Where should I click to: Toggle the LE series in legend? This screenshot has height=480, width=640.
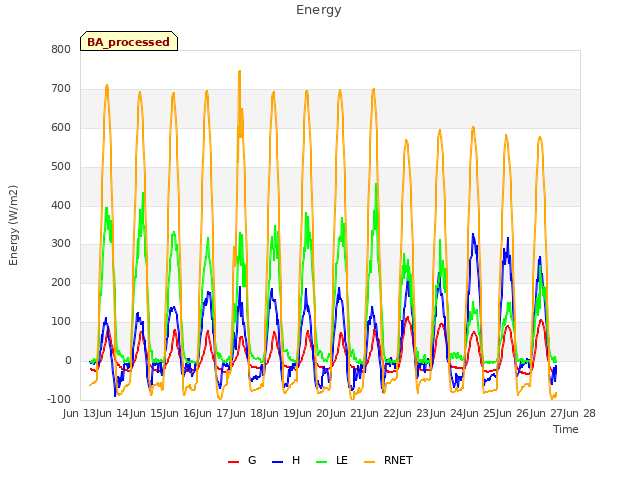coord(332,460)
